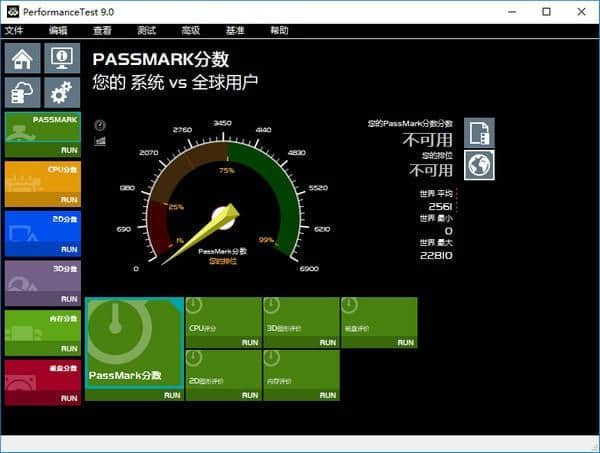Click the save results document icon

click(x=479, y=133)
